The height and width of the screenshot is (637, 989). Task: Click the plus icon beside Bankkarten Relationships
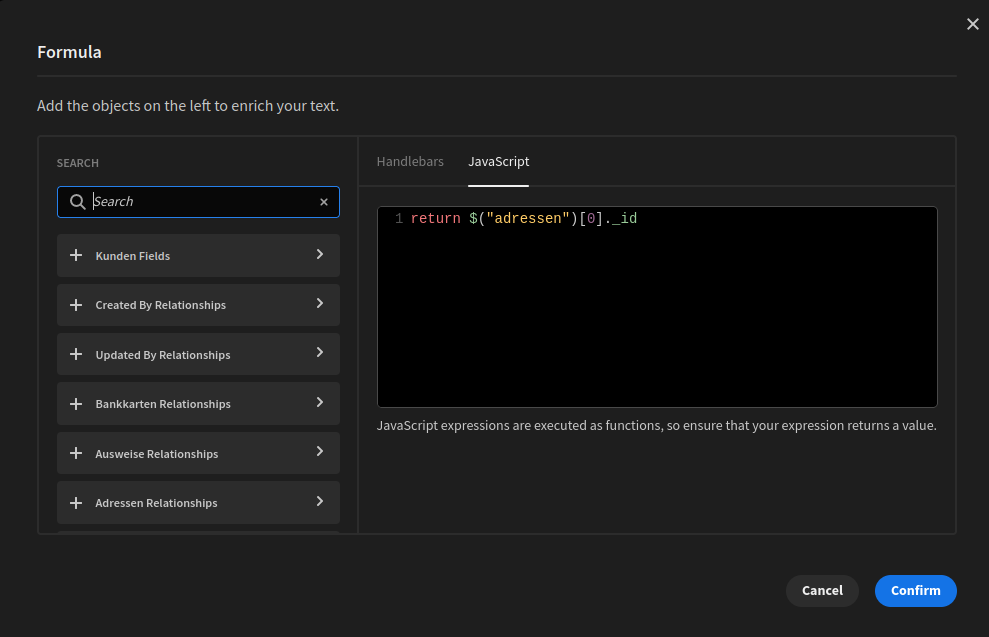click(x=76, y=403)
